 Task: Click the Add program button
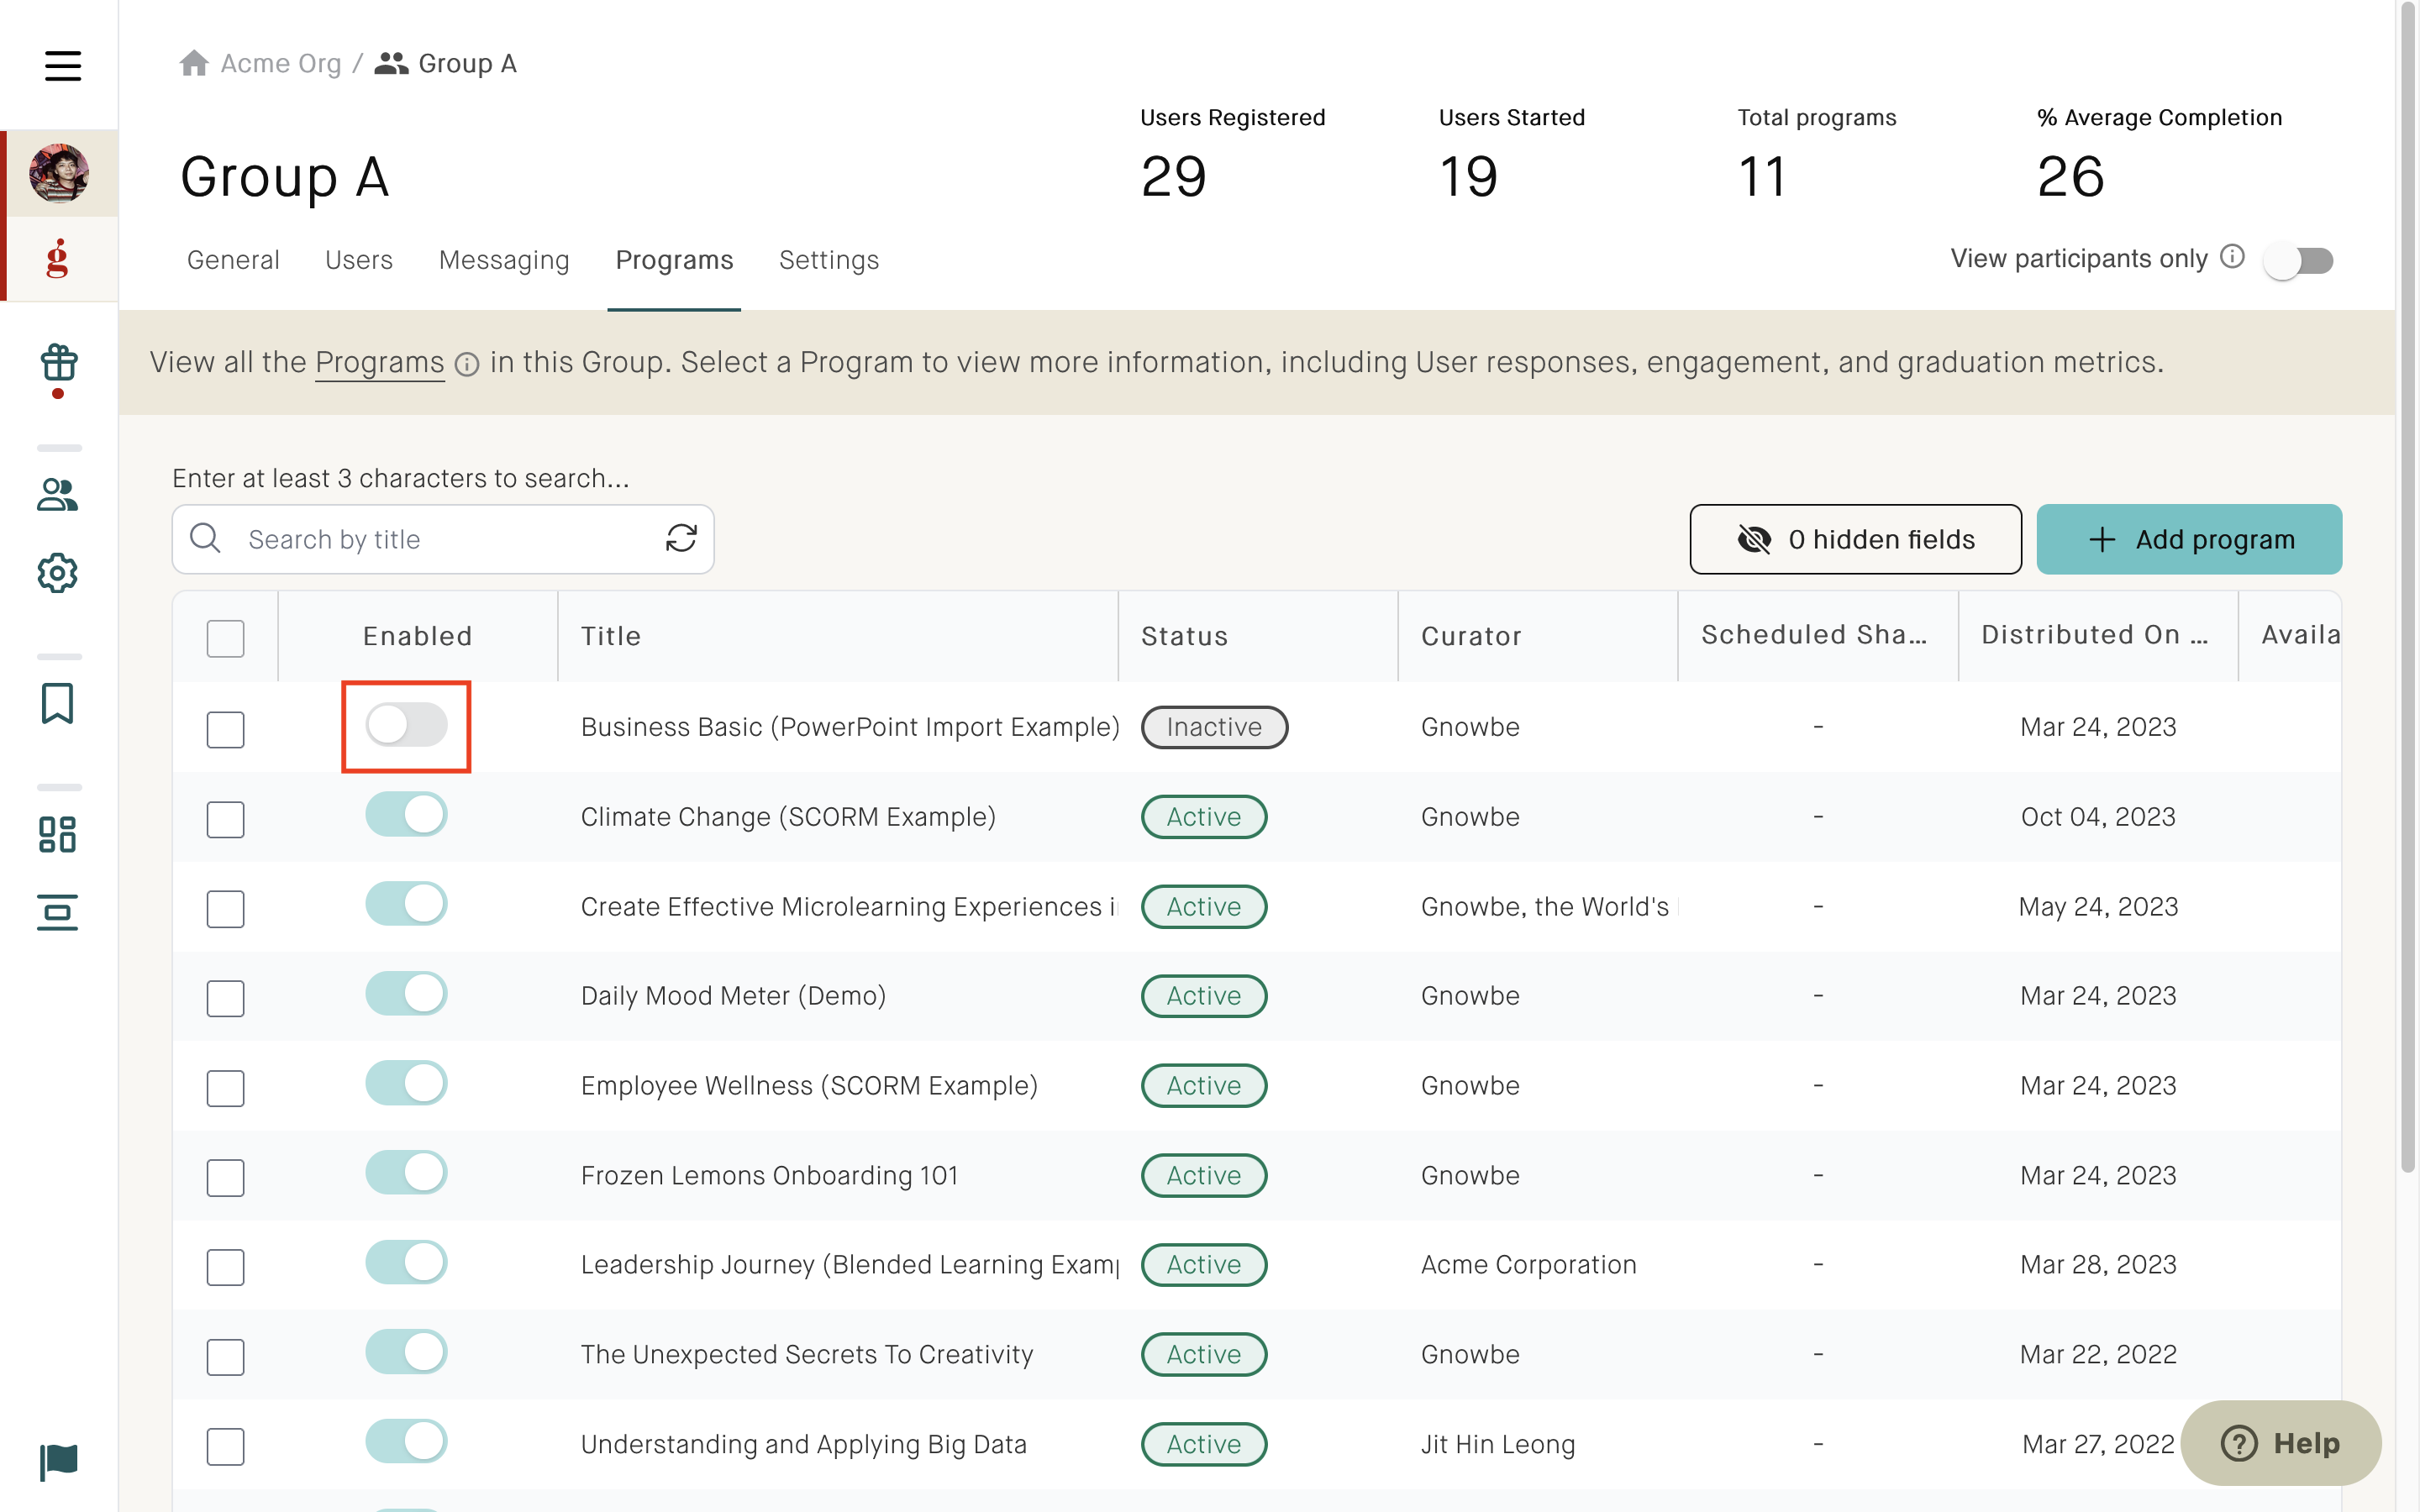point(2189,539)
